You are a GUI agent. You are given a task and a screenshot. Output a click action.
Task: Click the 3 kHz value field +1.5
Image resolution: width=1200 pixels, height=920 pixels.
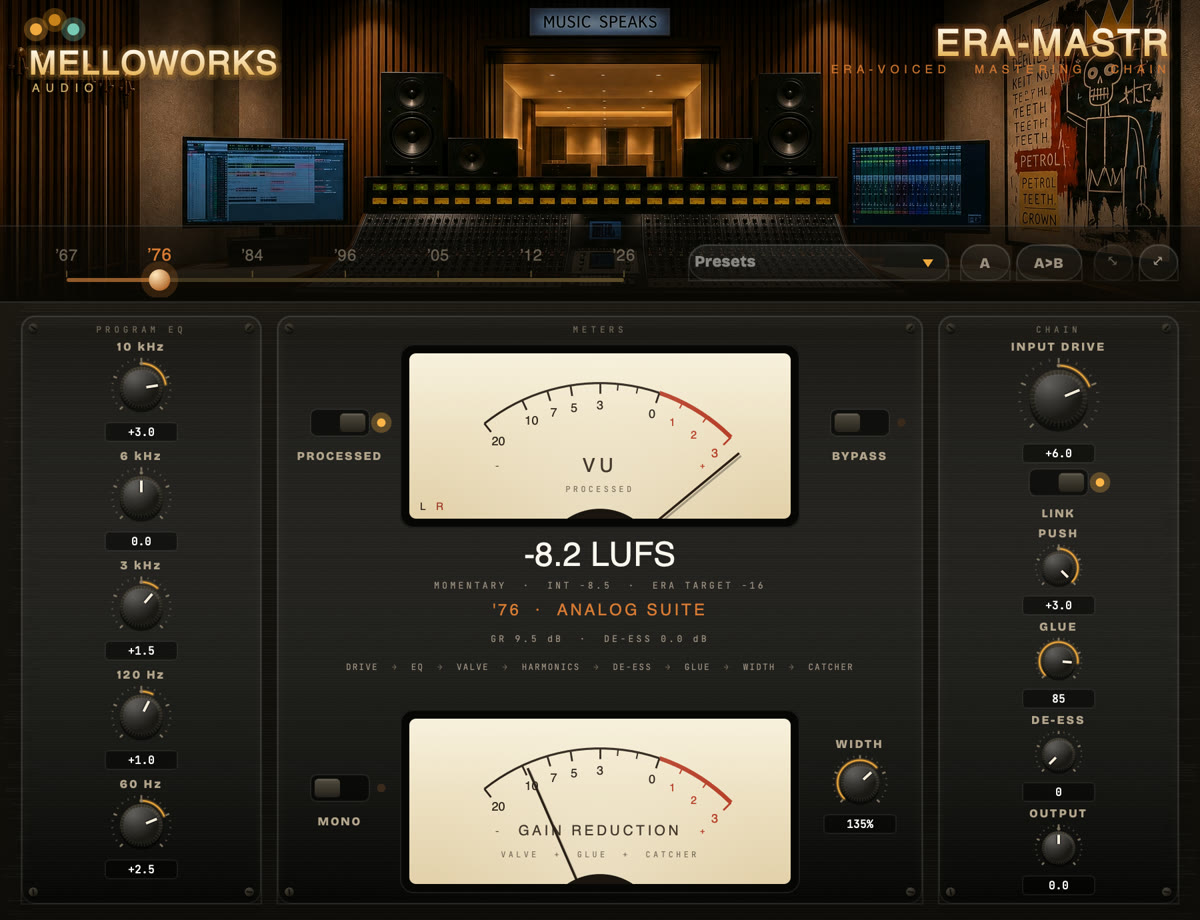pos(141,650)
